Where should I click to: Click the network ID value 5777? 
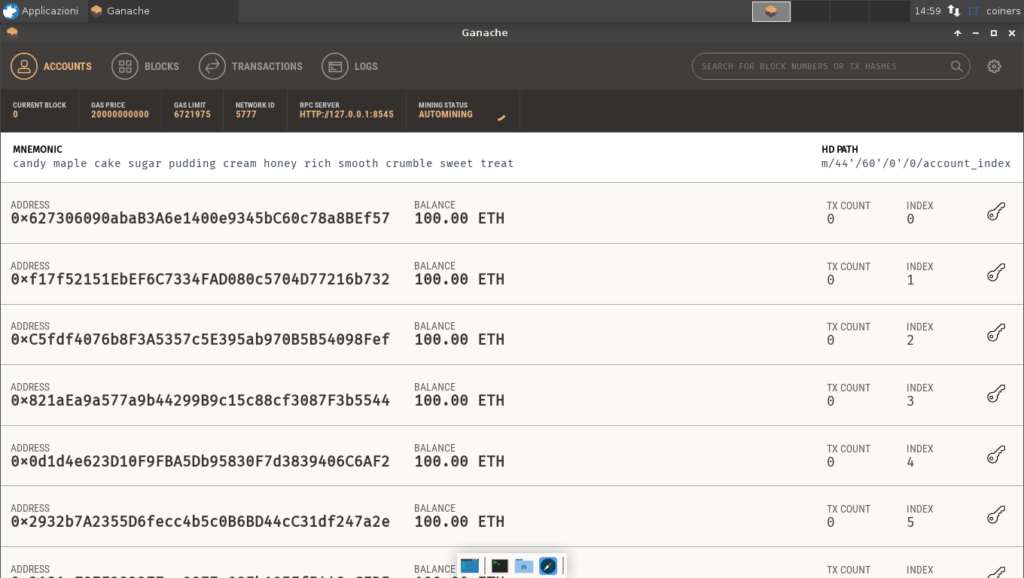pyautogui.click(x=246, y=114)
